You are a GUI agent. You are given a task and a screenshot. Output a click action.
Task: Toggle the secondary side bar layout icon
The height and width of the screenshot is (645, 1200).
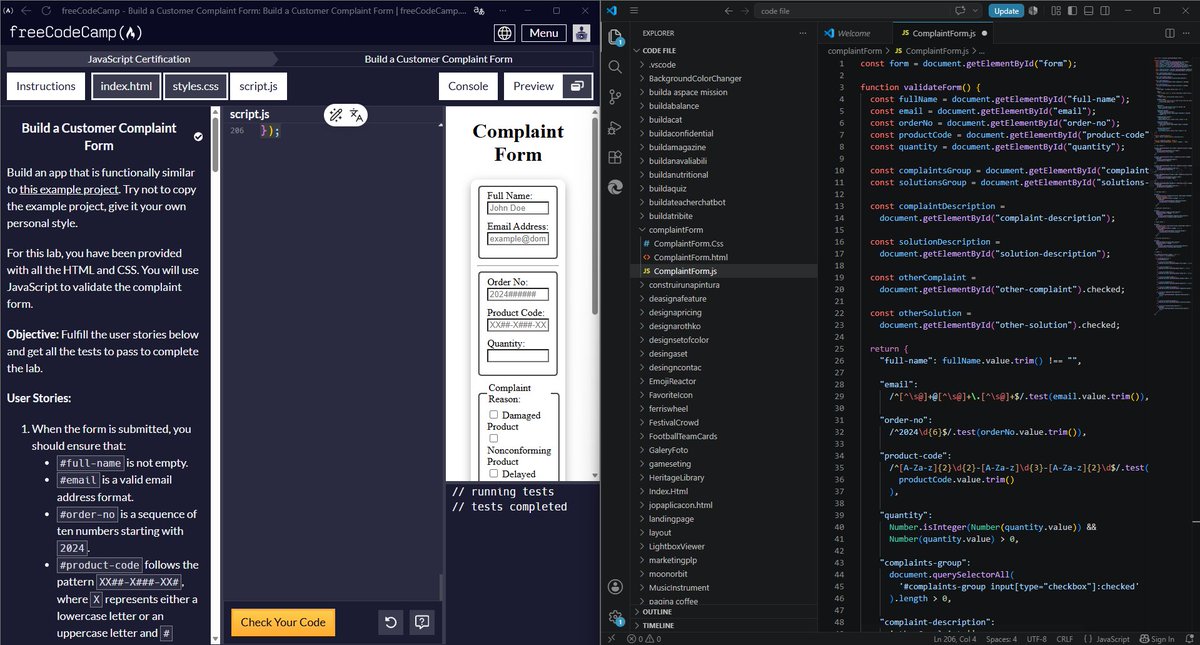[x=1105, y=11]
